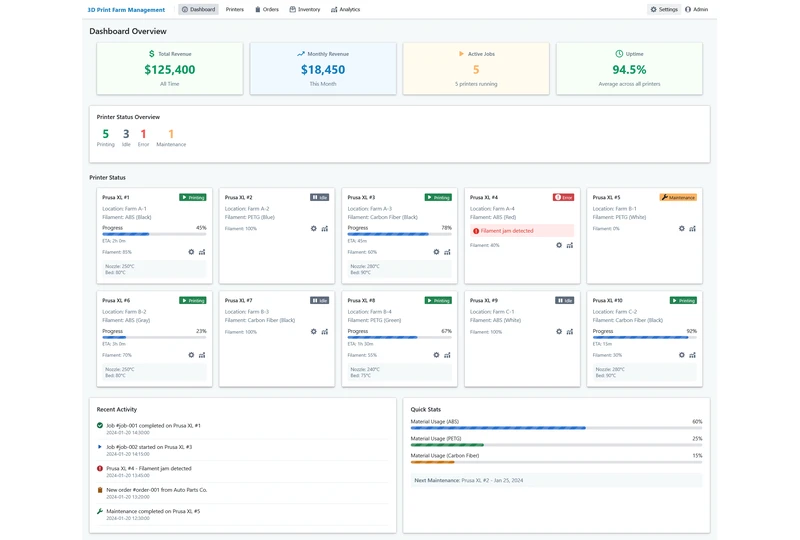
Task: Open Settings in the top bar
Action: tap(664, 9)
